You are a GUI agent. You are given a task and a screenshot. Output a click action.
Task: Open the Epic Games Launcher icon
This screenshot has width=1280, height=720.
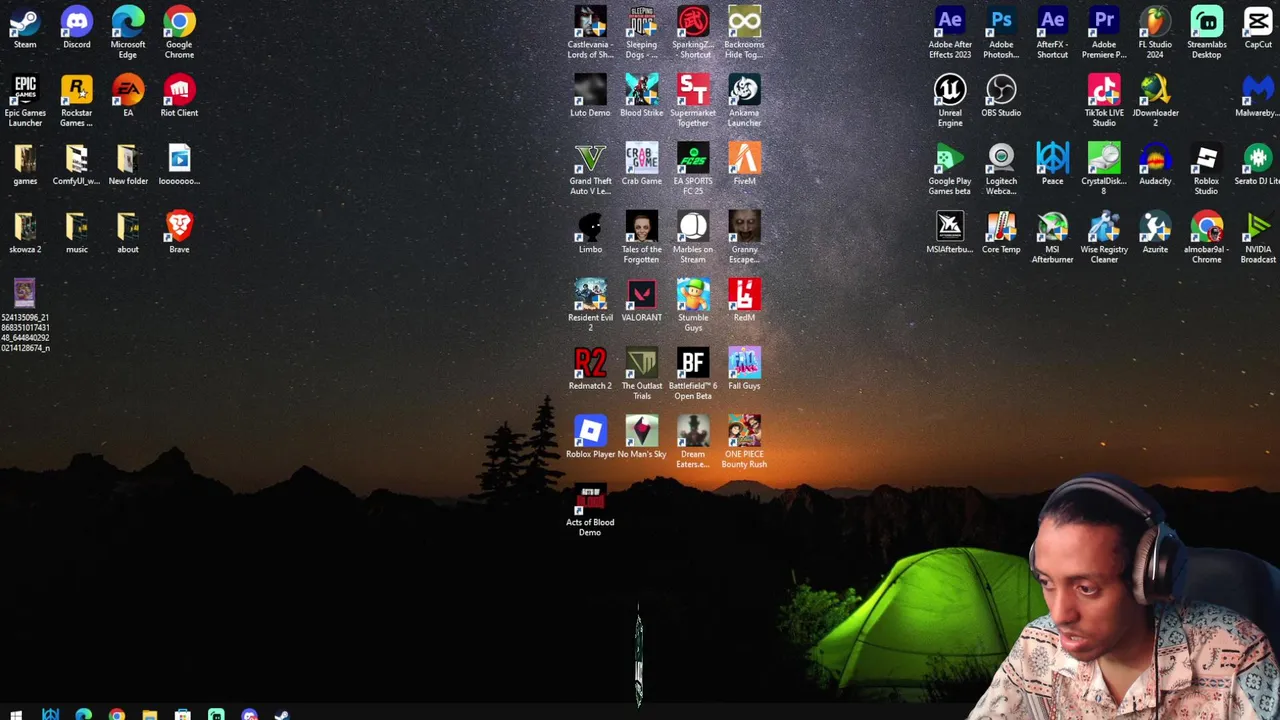(25, 90)
